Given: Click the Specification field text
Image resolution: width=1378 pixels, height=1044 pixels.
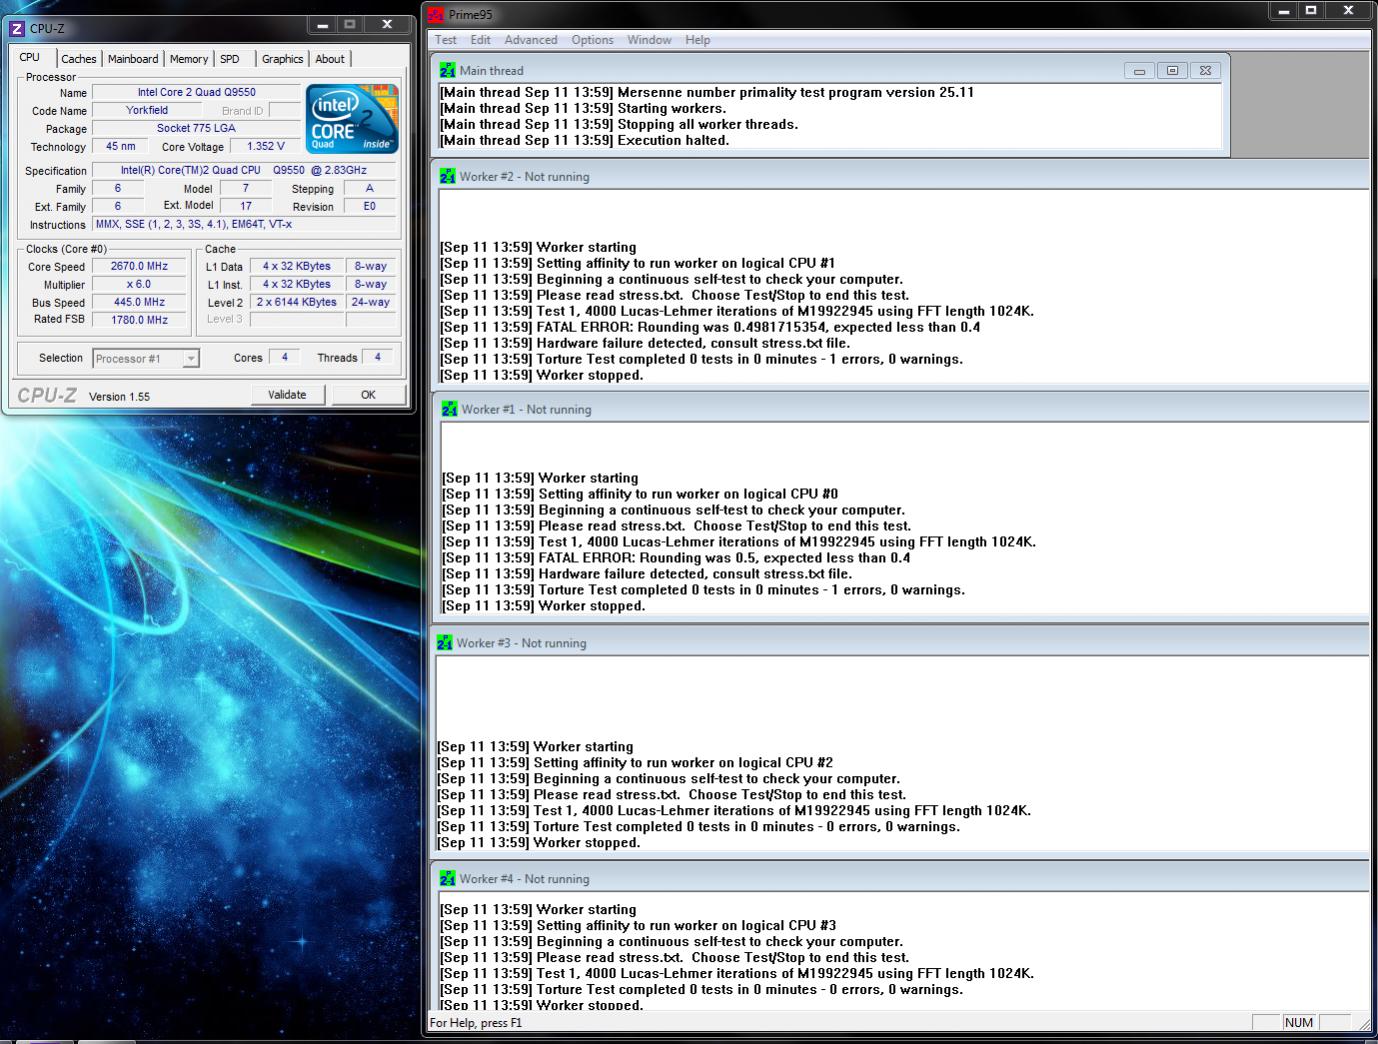Looking at the screenshot, I should click(244, 170).
